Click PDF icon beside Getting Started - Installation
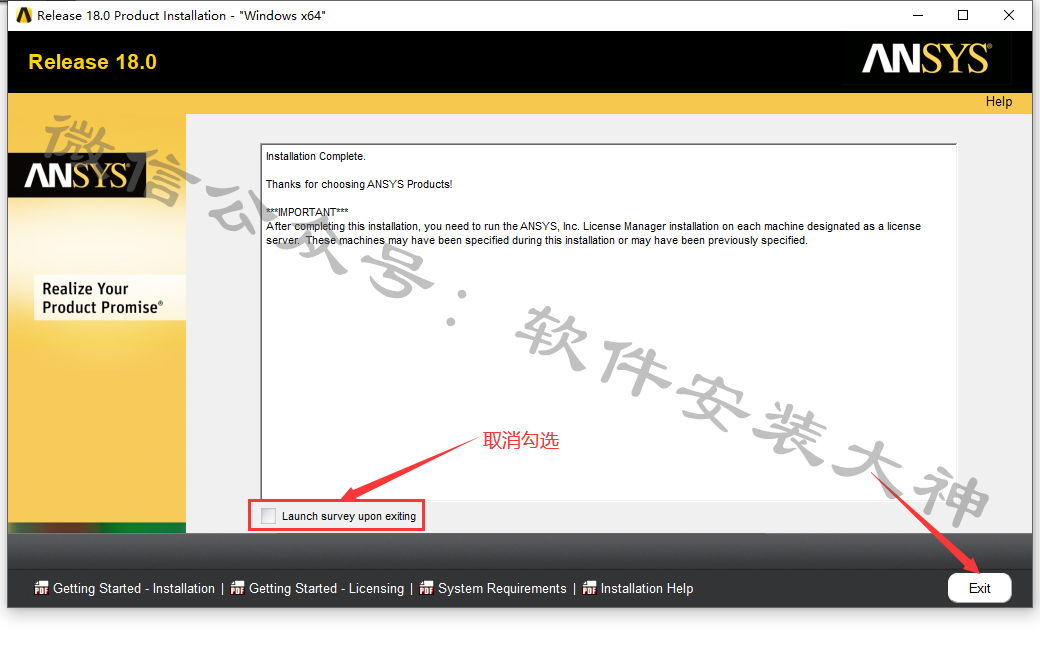1040x666 pixels. (x=42, y=588)
